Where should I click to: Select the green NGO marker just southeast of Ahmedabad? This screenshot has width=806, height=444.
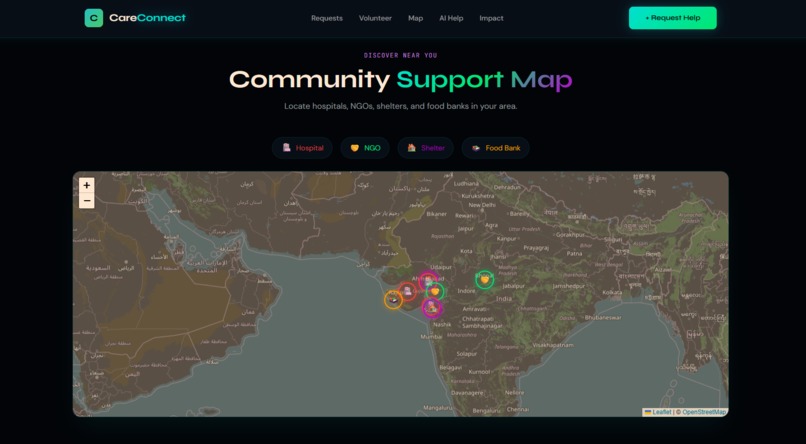[435, 292]
